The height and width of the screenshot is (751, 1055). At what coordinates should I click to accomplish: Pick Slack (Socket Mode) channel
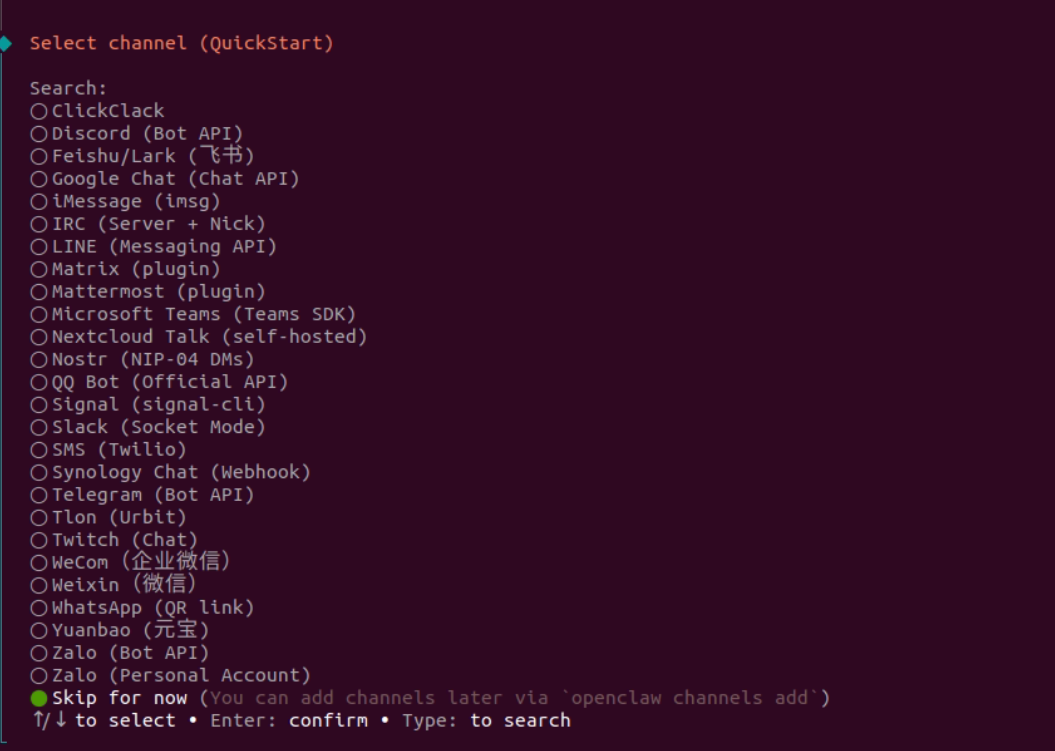tap(148, 427)
